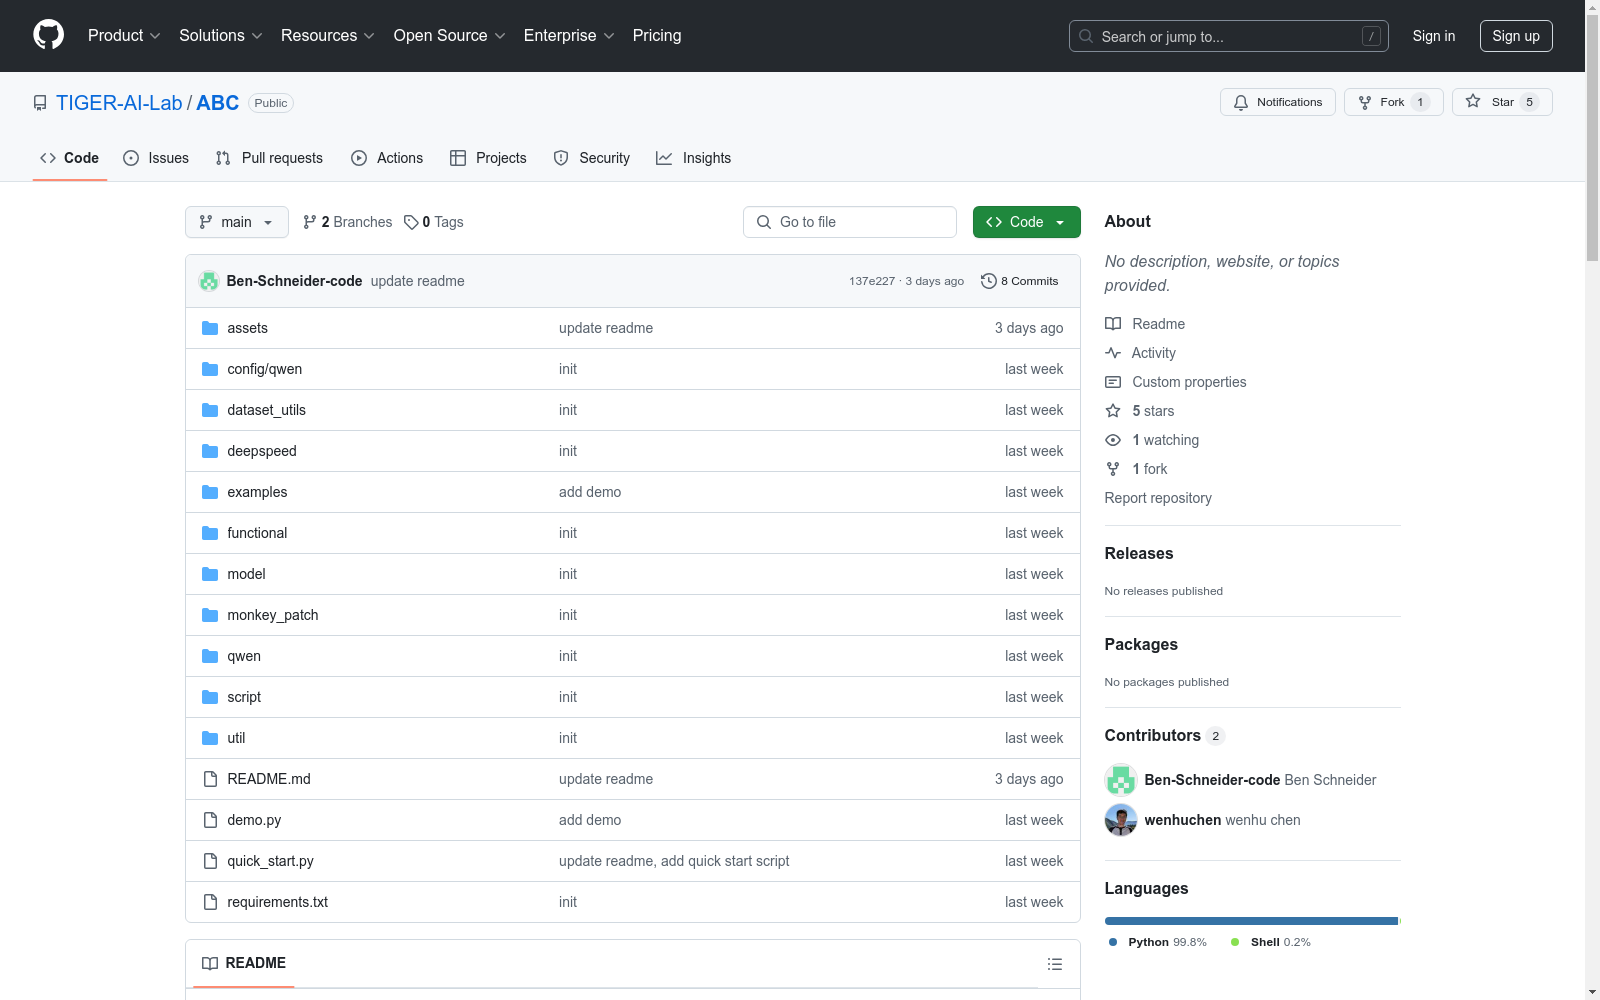The width and height of the screenshot is (1600, 1000).
Task: Click the GitHub logo icon
Action: tap(48, 35)
